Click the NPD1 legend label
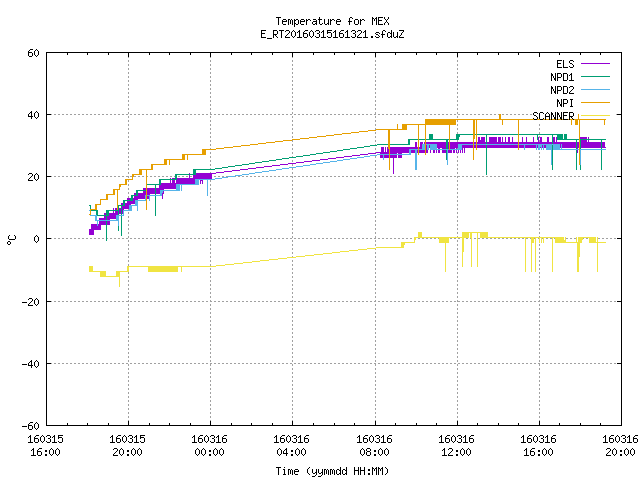The height and width of the screenshot is (480, 640). coord(562,77)
